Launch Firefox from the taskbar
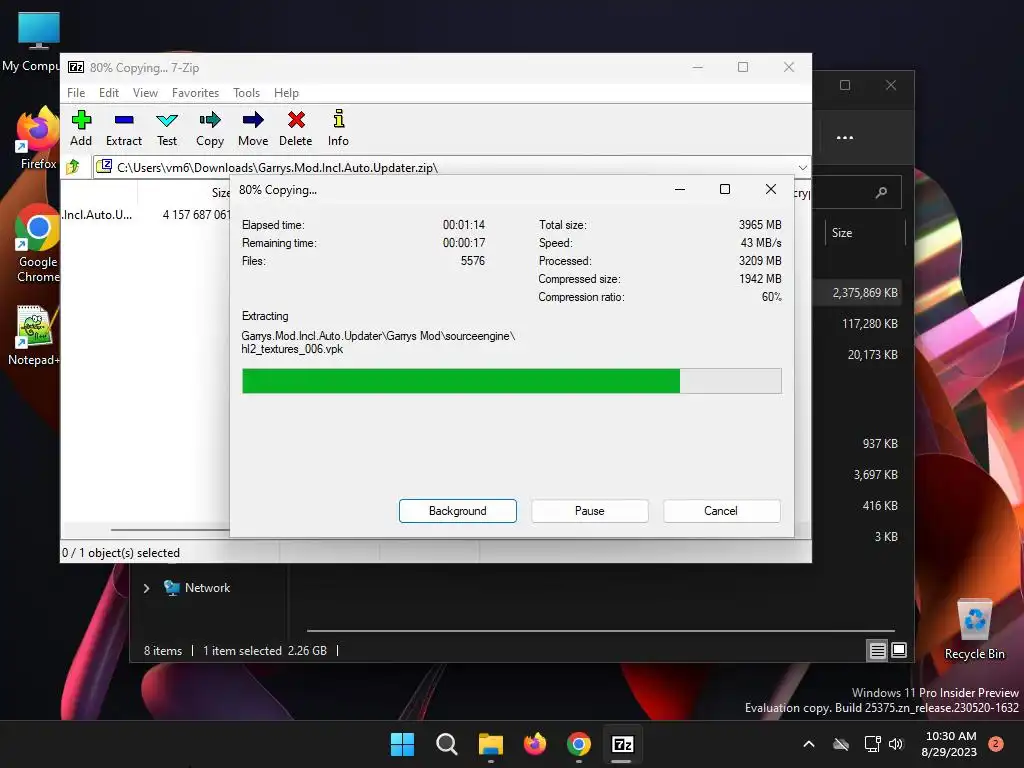The height and width of the screenshot is (768, 1024). [535, 744]
